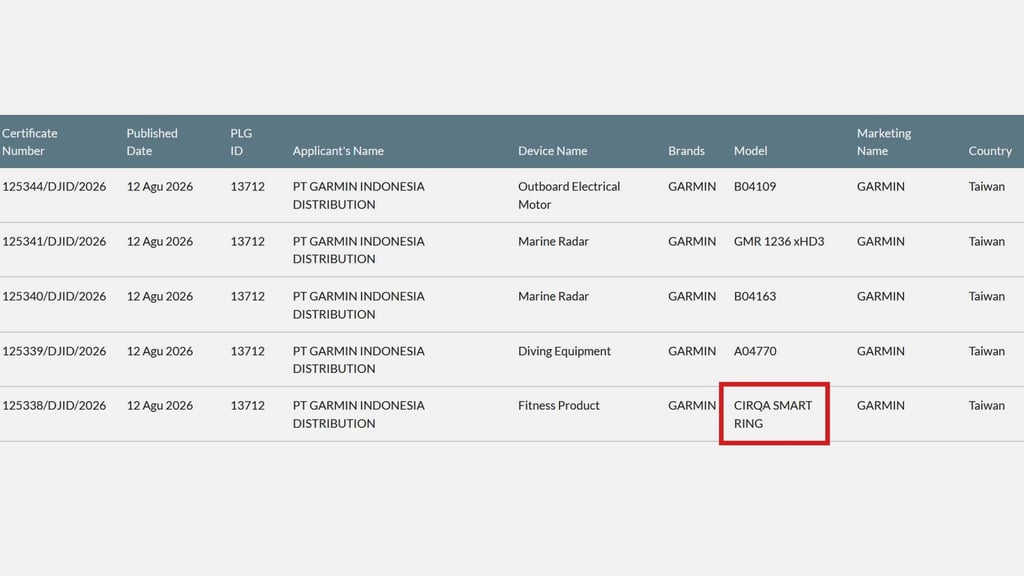
Task: Select certificate number 125338/DJID/2026
Action: [x=54, y=406]
